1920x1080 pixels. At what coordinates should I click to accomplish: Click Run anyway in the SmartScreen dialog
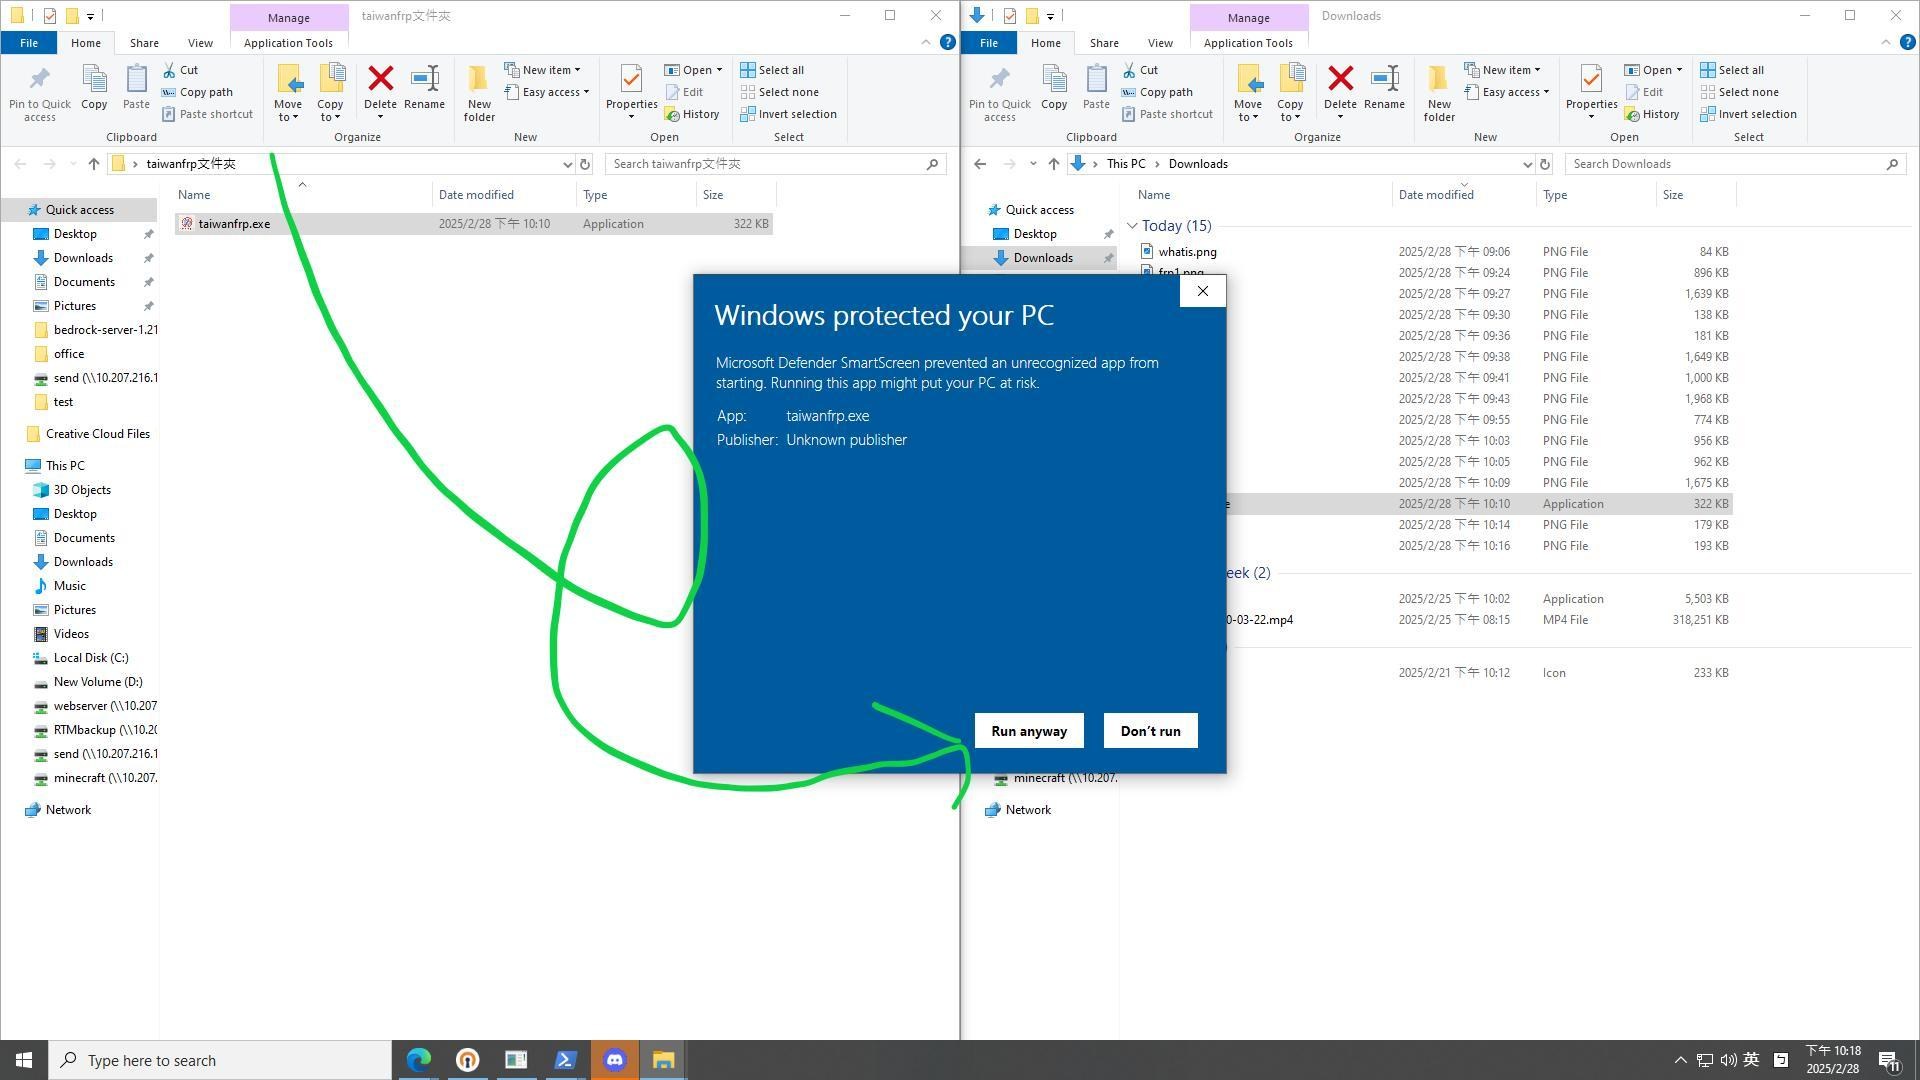click(1029, 731)
